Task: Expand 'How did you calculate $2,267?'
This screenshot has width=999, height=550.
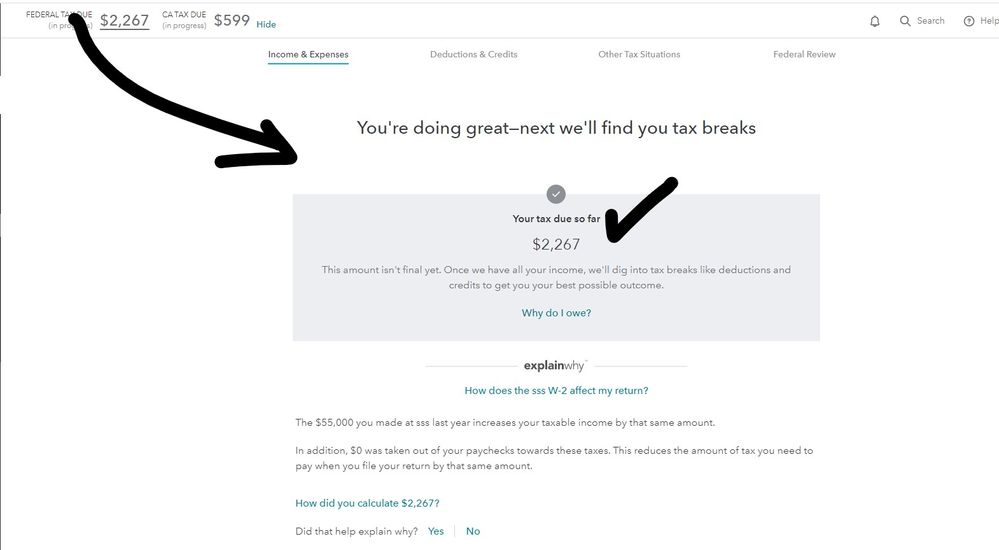Action: [x=367, y=503]
